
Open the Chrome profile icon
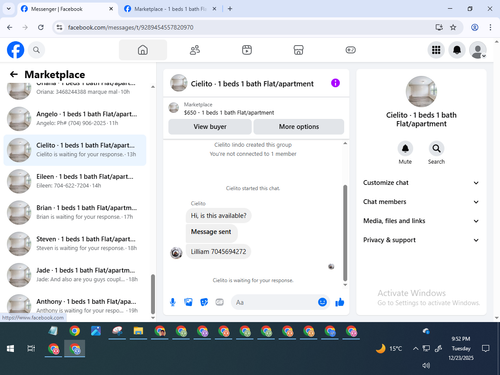(475, 27)
